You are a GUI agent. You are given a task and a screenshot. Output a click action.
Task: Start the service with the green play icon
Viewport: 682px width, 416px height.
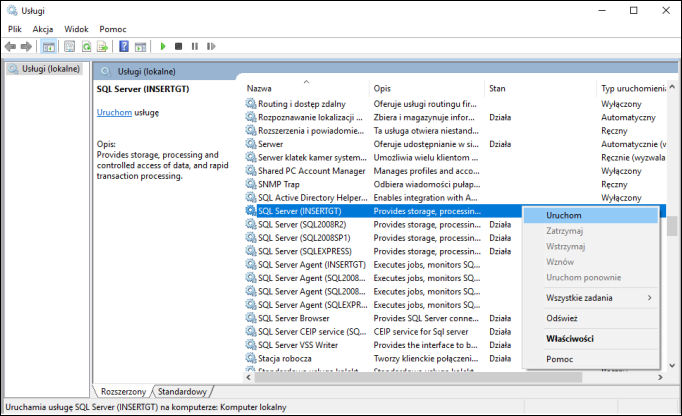point(163,46)
